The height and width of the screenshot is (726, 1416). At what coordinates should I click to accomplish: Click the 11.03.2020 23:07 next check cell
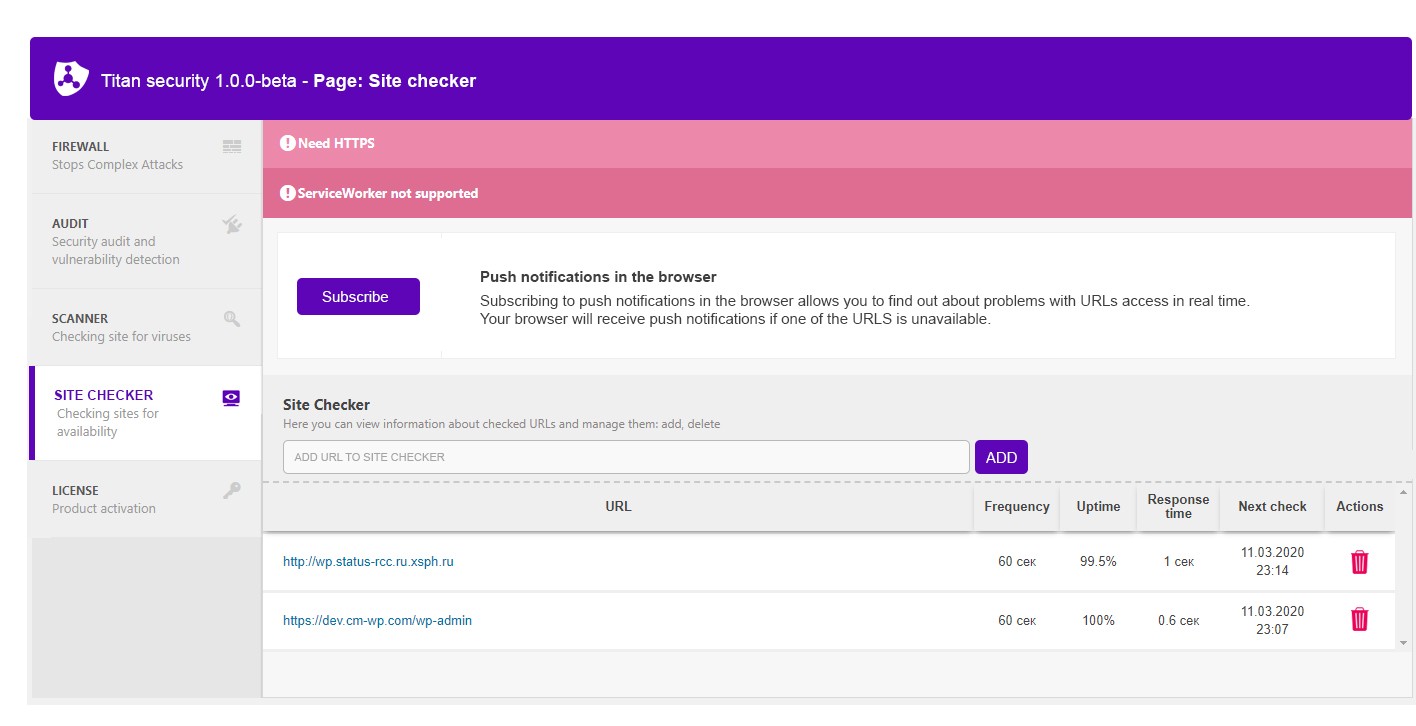pos(1272,620)
